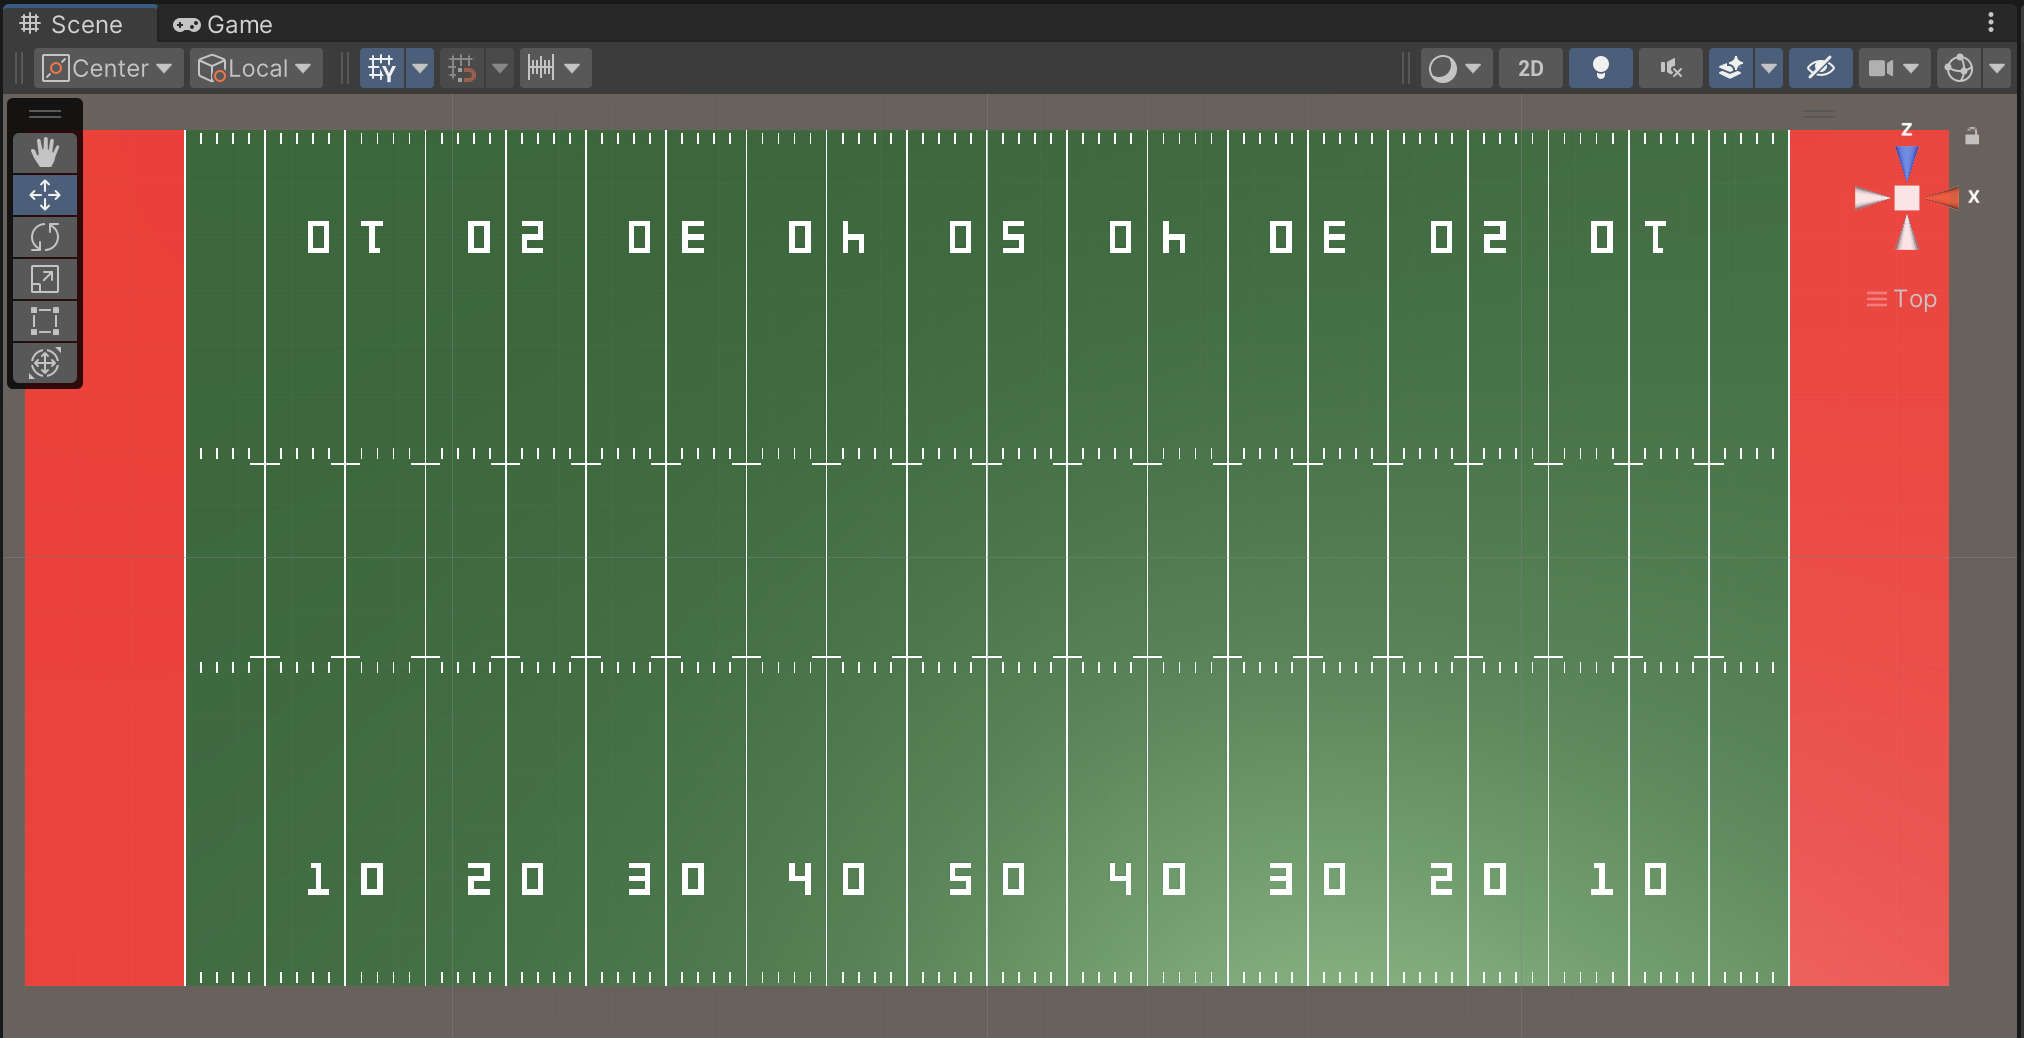
Task: Open the scene view more options menu
Action: (x=1990, y=22)
